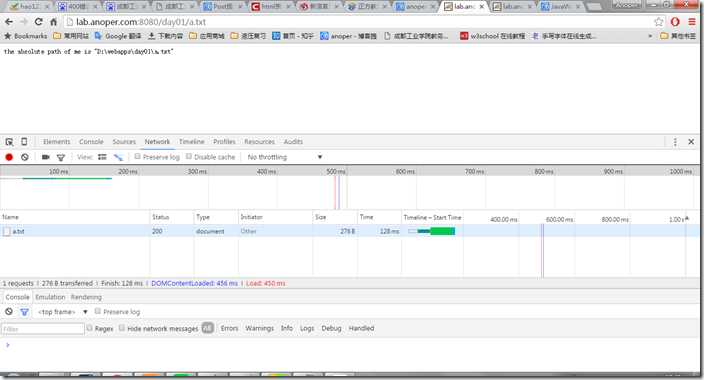Open the Sources tab
This screenshot has width=704, height=380.
coord(124,141)
